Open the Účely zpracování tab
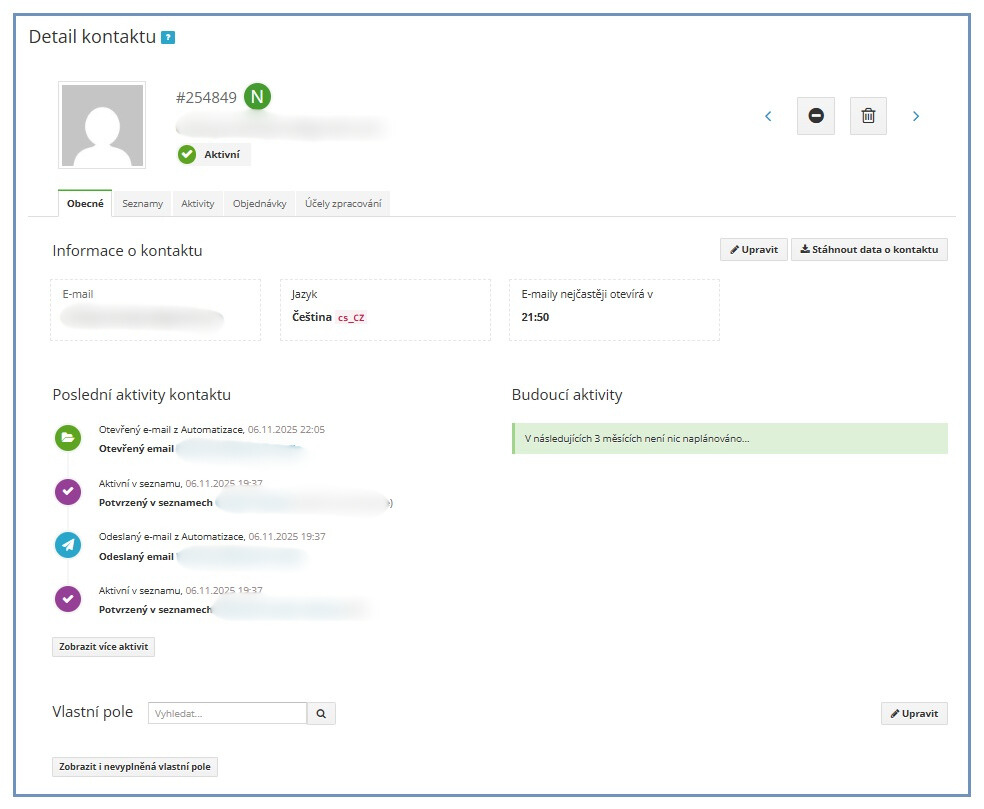 (x=343, y=203)
